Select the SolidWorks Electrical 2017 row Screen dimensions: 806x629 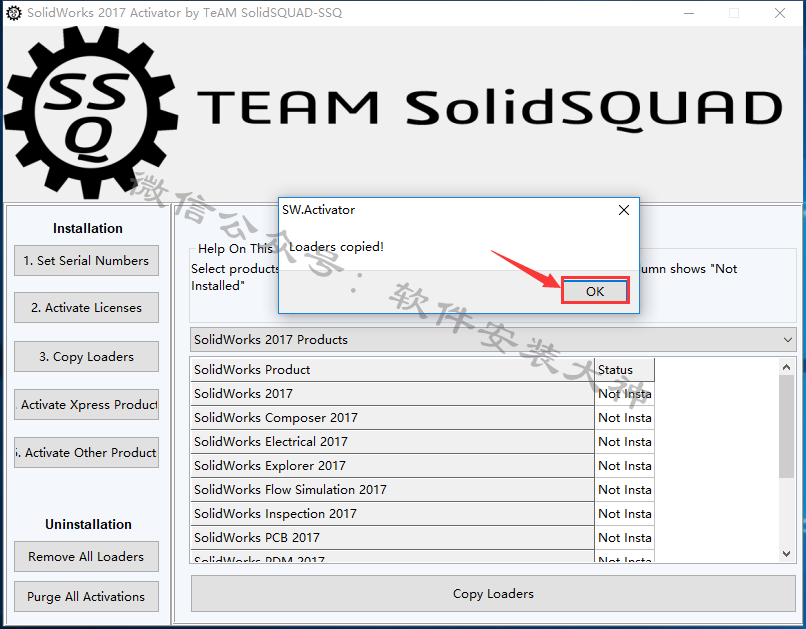[x=392, y=441]
